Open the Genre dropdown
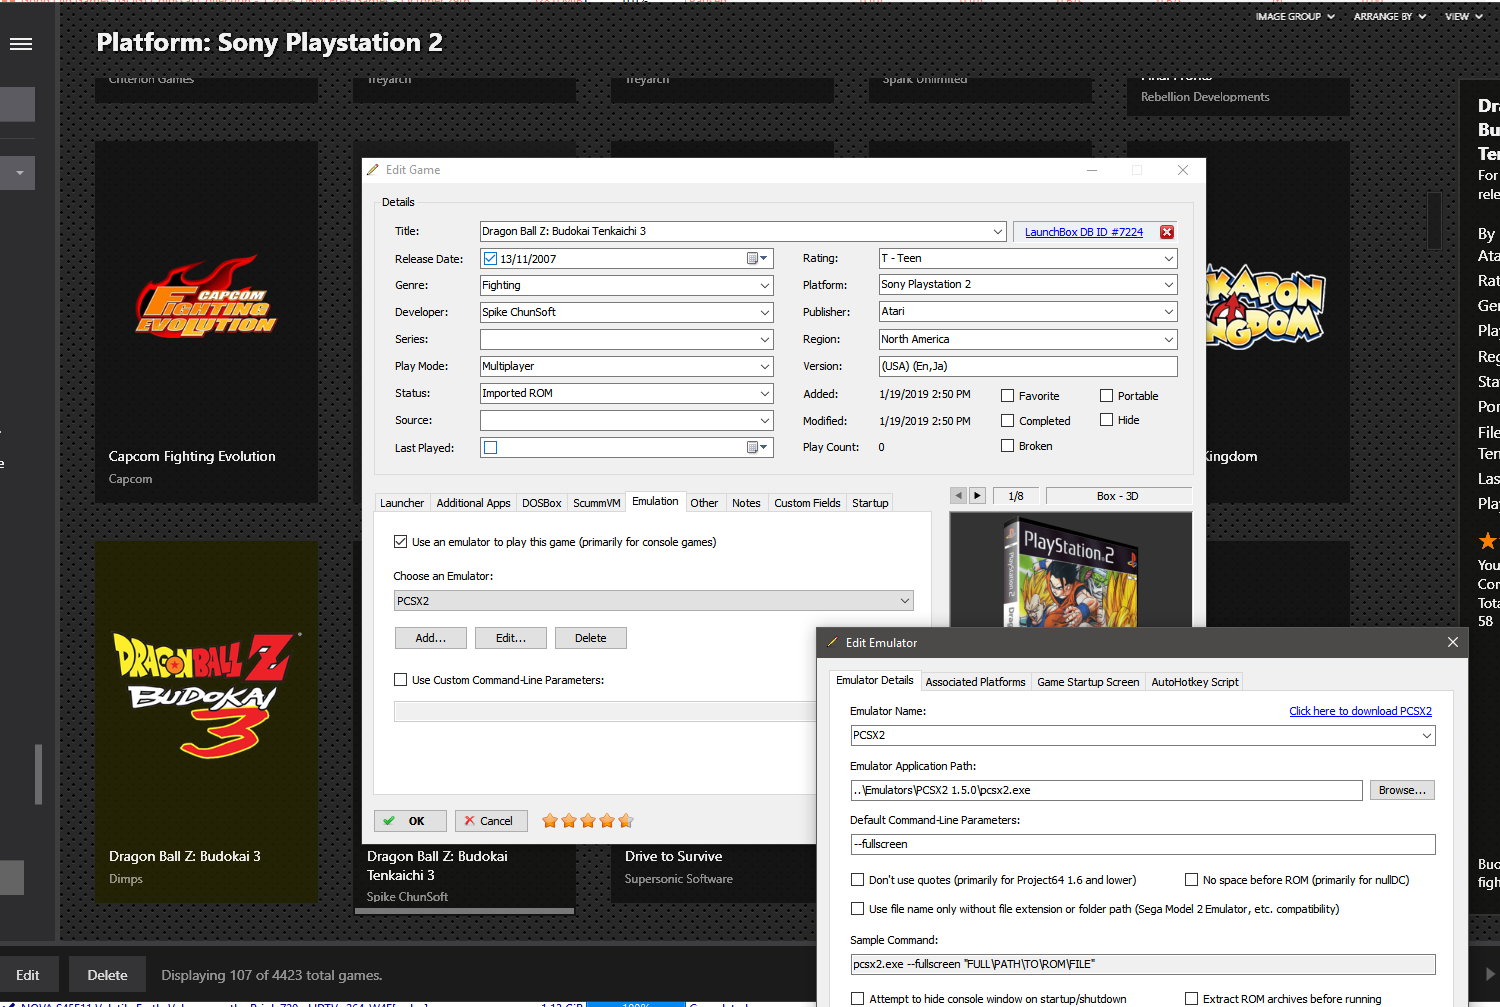Image resolution: width=1500 pixels, height=1007 pixels. click(764, 285)
